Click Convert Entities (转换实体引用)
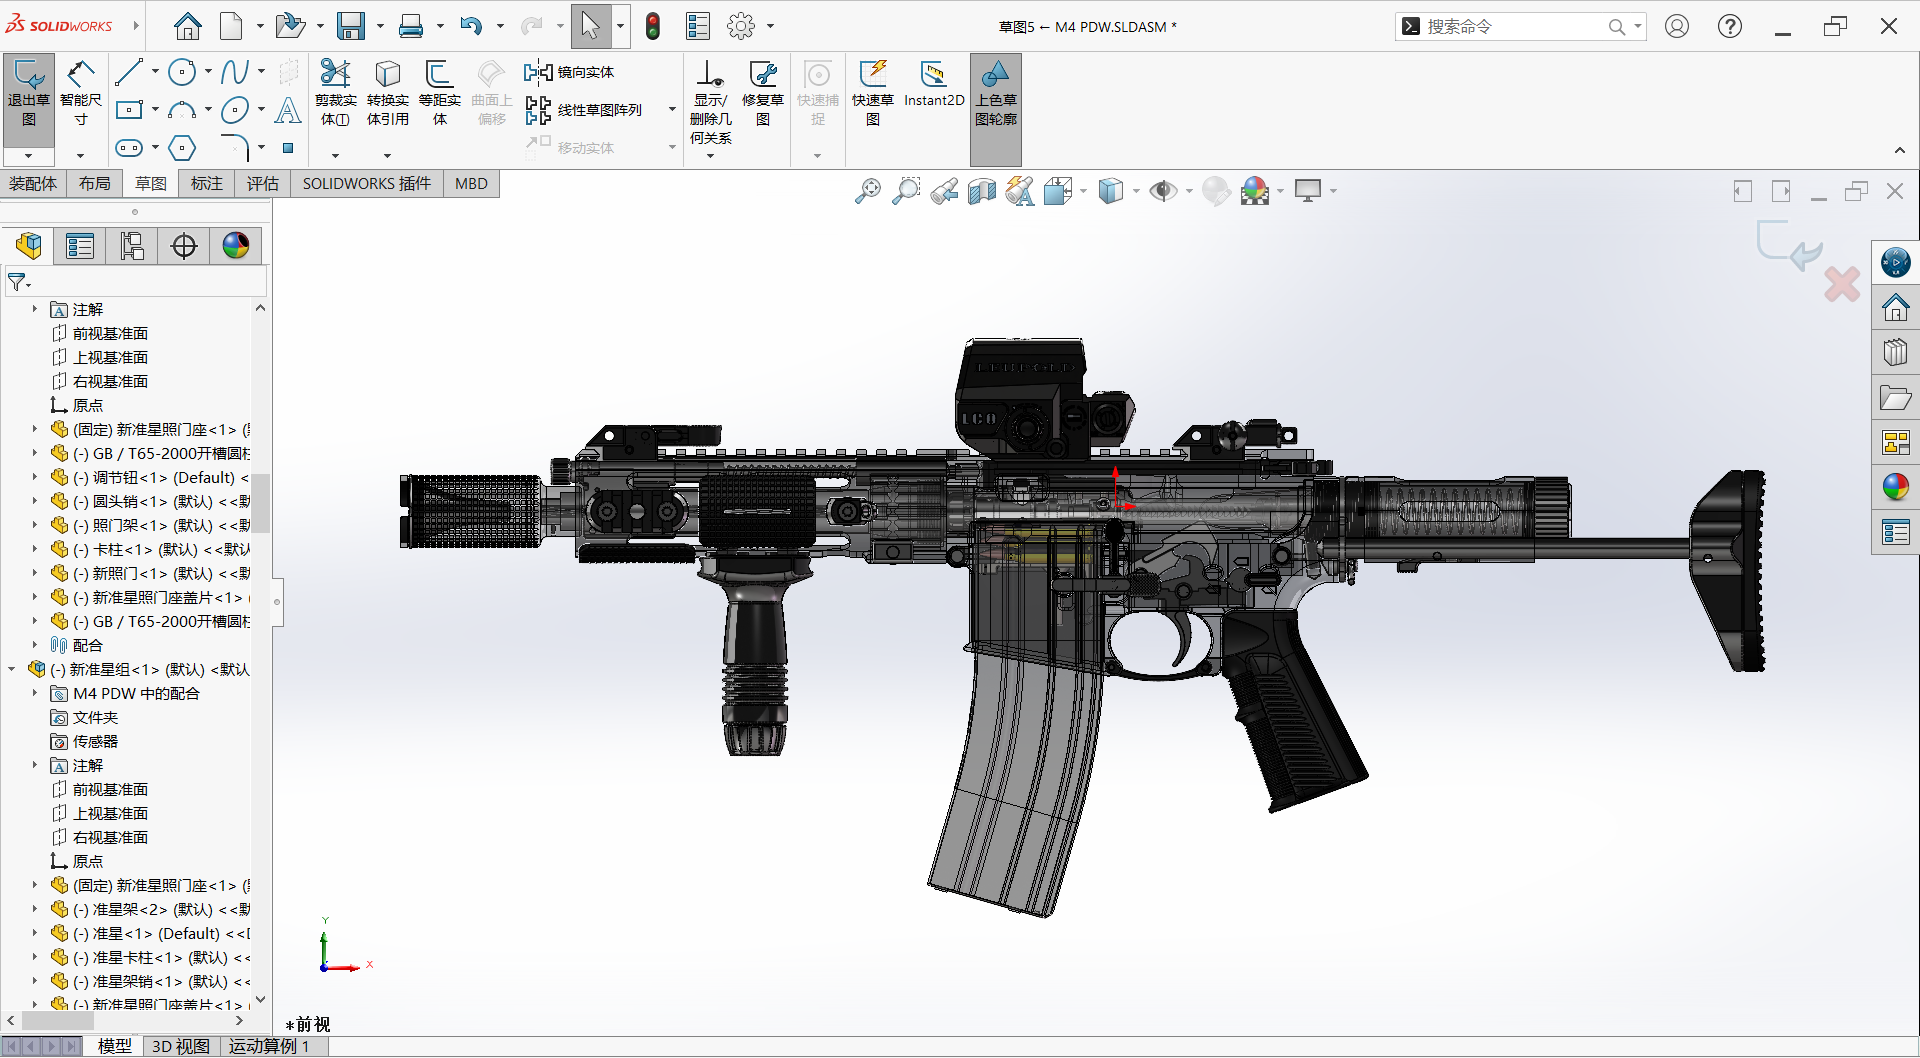The image size is (1920, 1058). tap(387, 93)
